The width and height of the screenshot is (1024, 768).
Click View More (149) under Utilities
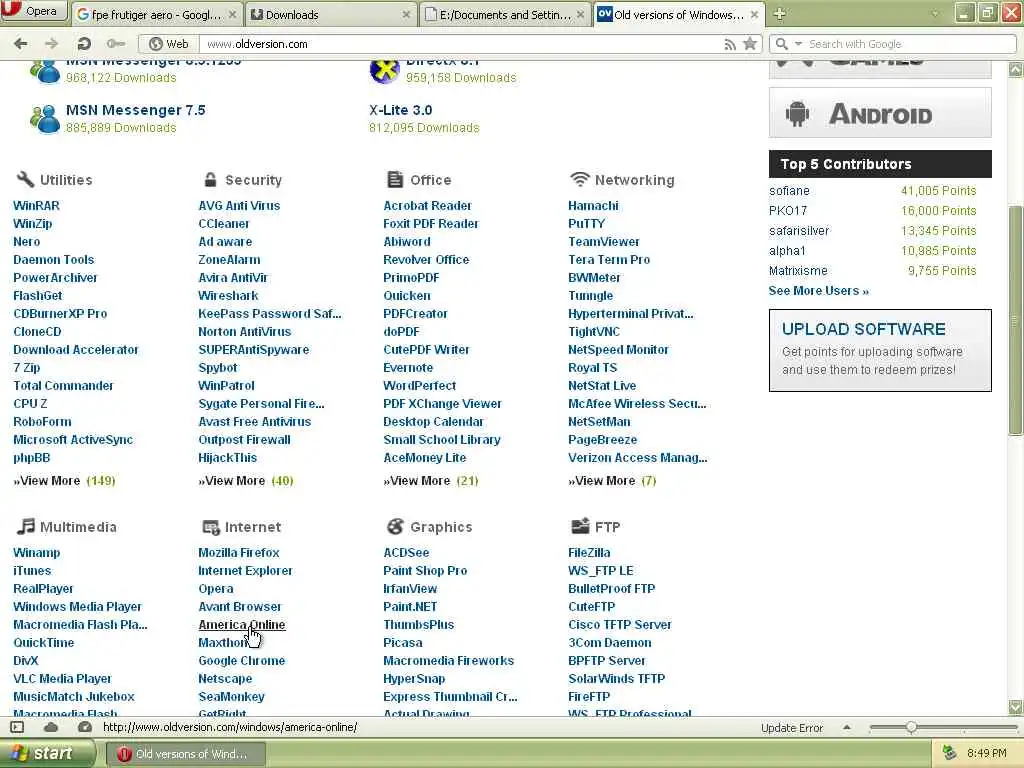64,481
